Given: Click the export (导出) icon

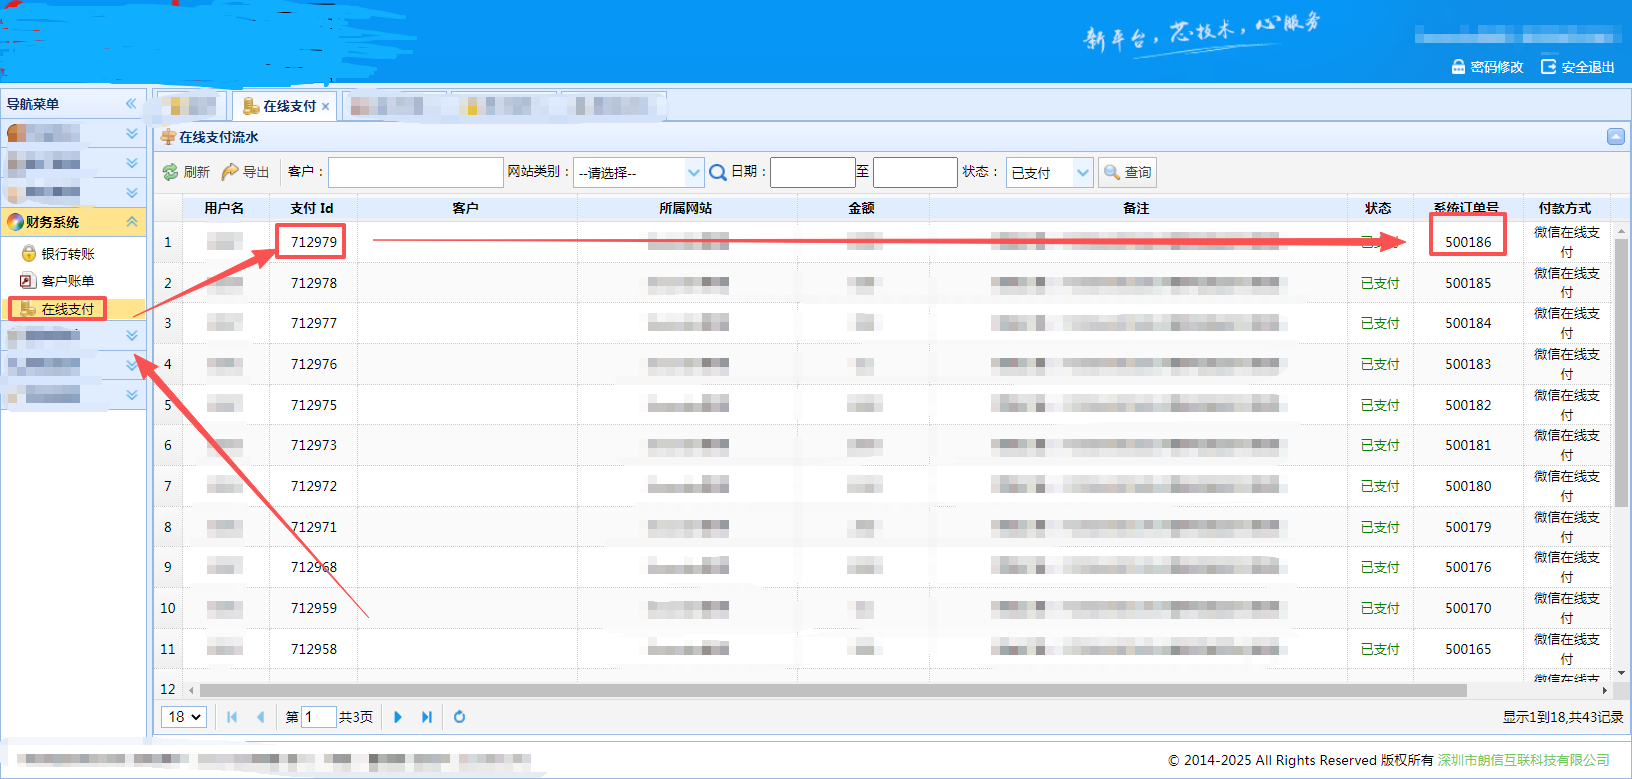Looking at the screenshot, I should click(231, 172).
